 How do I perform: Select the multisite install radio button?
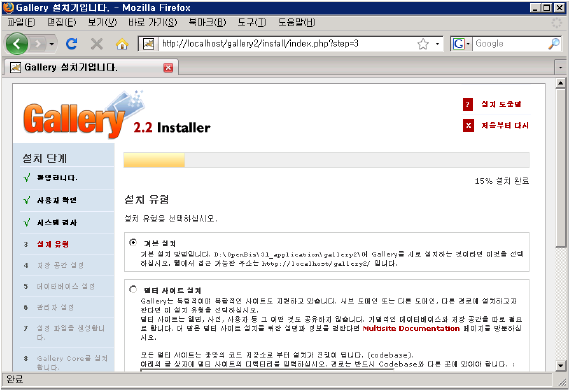[x=133, y=289]
